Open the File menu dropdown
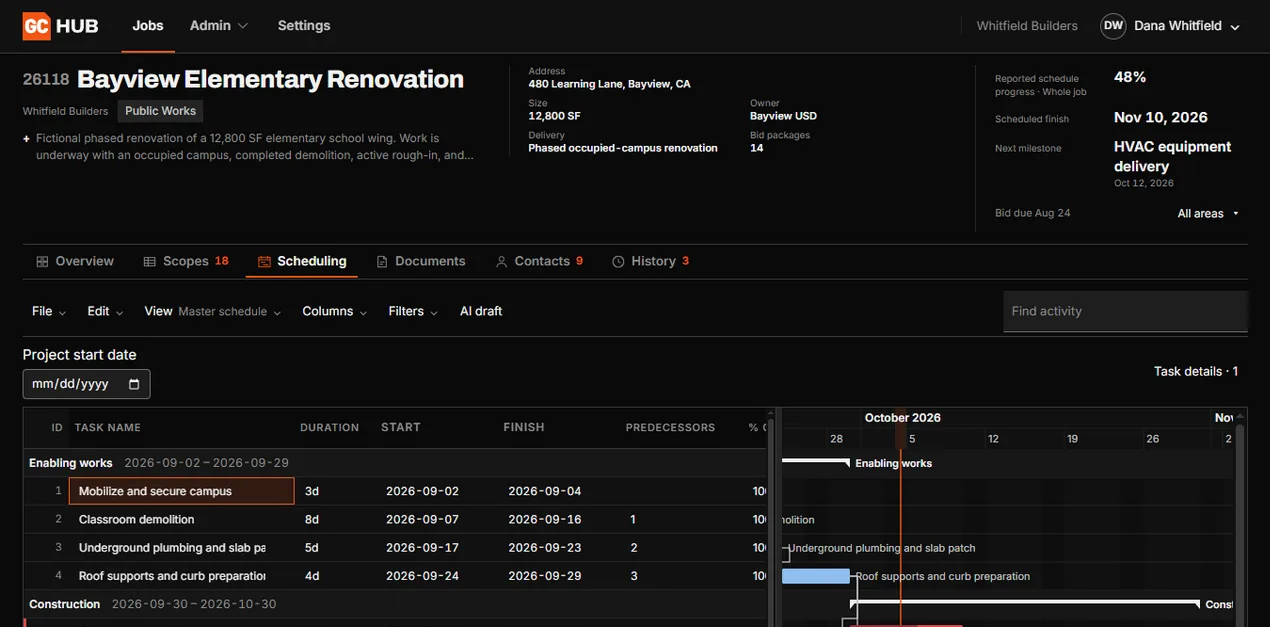The width and height of the screenshot is (1270, 627). pyautogui.click(x=49, y=311)
